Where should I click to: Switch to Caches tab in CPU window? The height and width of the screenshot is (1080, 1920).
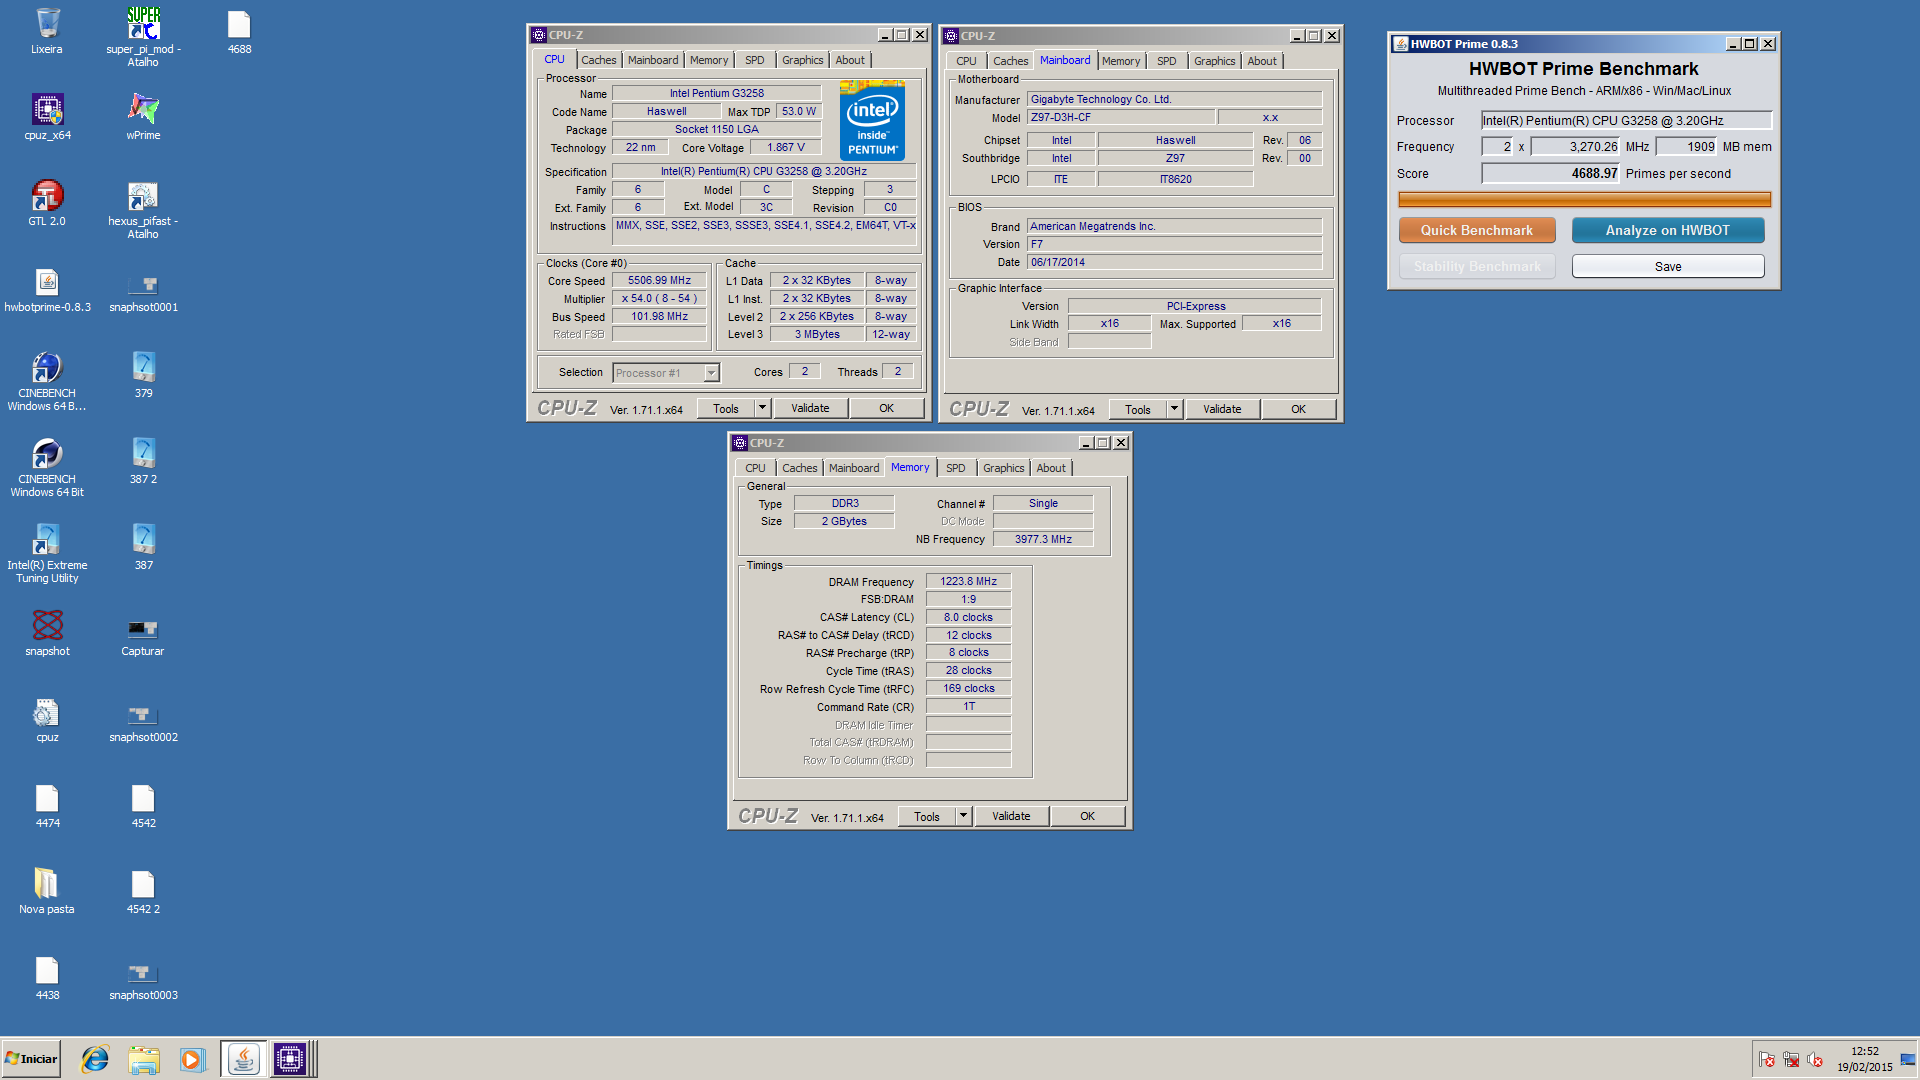(x=599, y=60)
